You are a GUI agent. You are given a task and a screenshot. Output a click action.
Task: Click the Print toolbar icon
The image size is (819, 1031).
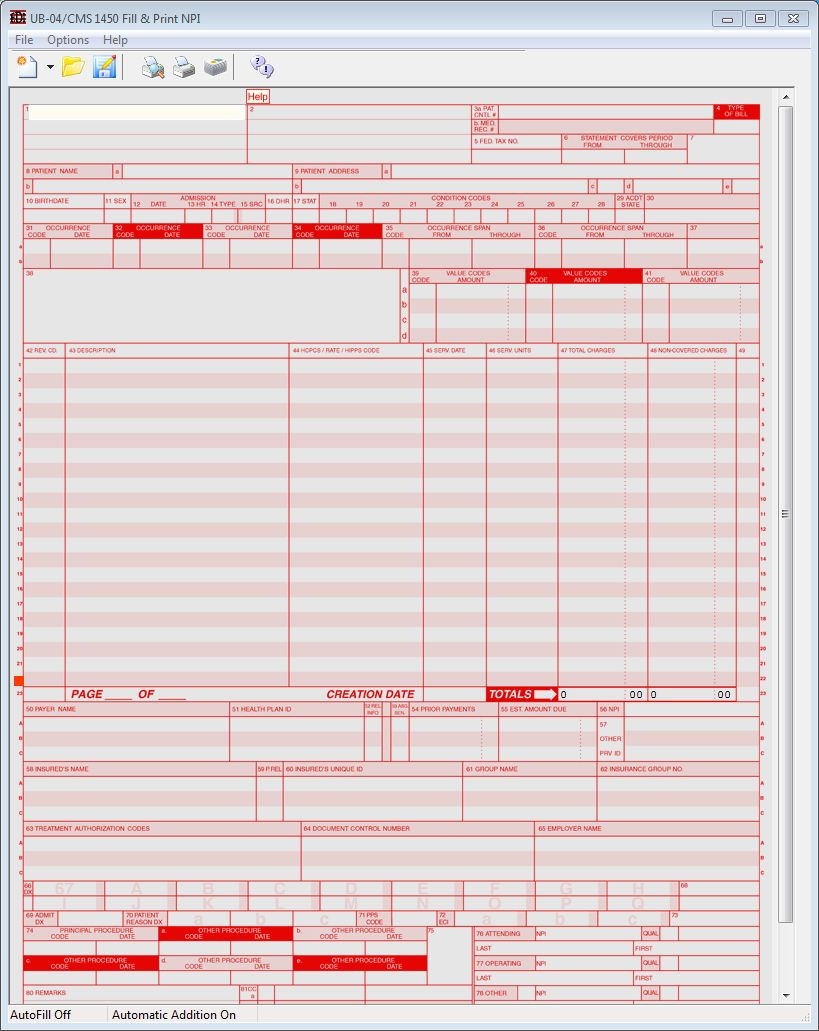point(183,67)
